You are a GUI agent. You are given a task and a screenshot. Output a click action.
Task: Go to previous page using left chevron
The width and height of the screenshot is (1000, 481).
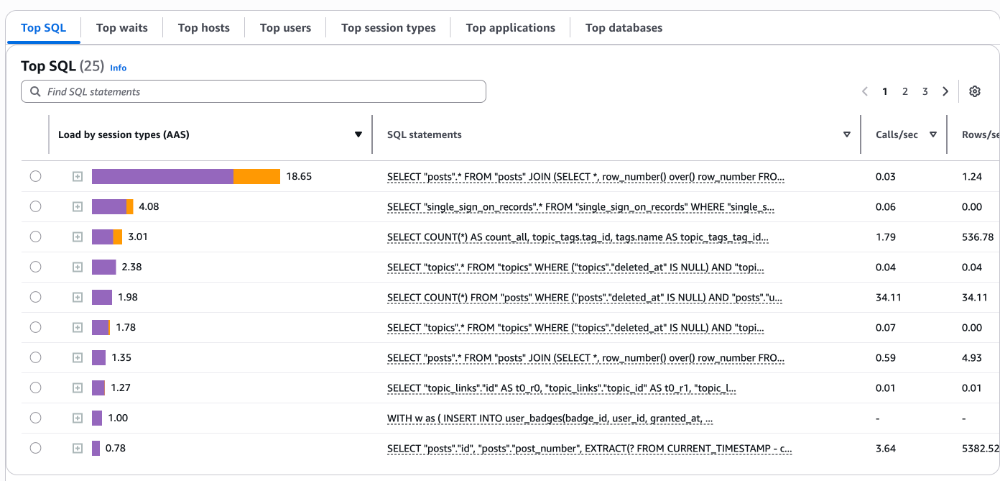tap(865, 91)
